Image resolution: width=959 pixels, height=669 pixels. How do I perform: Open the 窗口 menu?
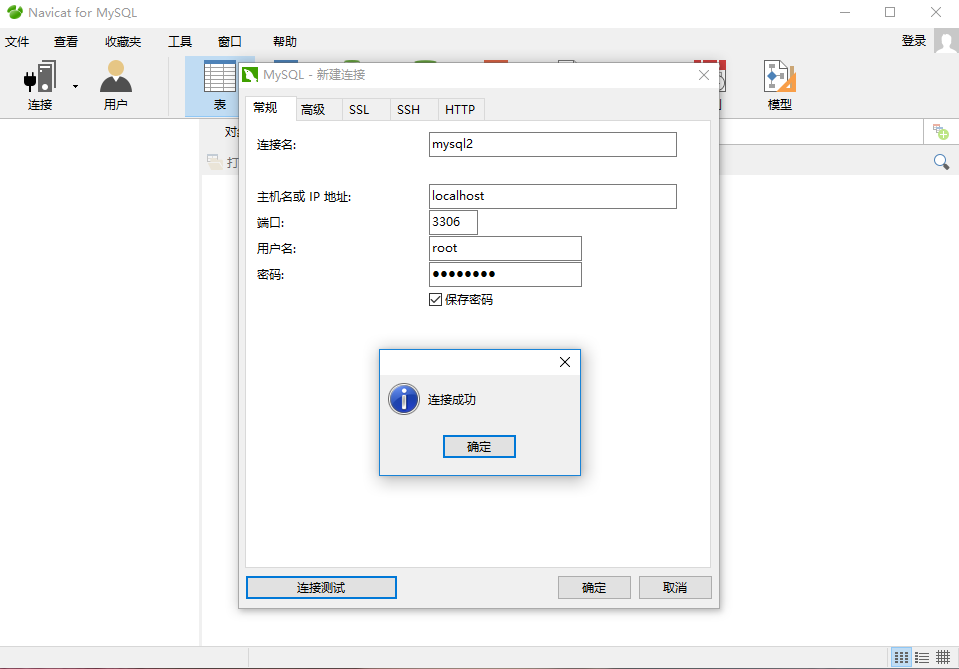pos(229,42)
